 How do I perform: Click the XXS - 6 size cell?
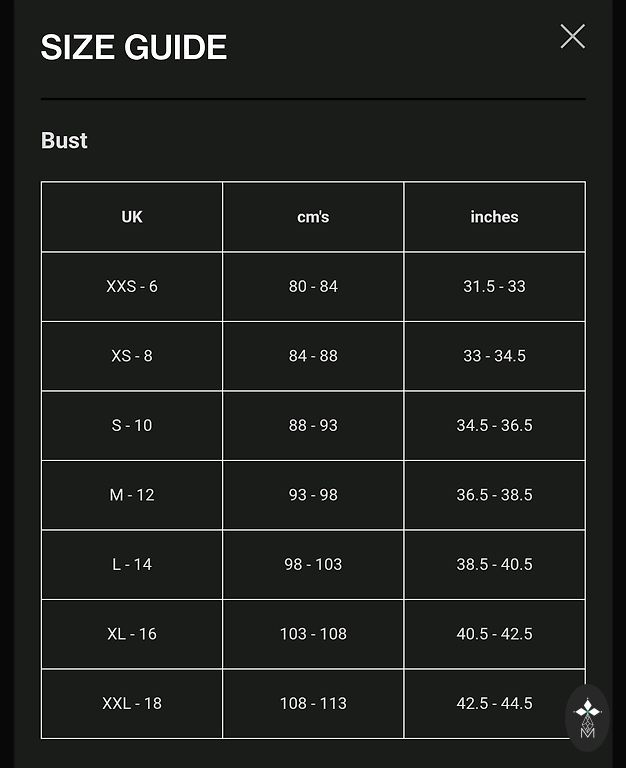click(132, 286)
